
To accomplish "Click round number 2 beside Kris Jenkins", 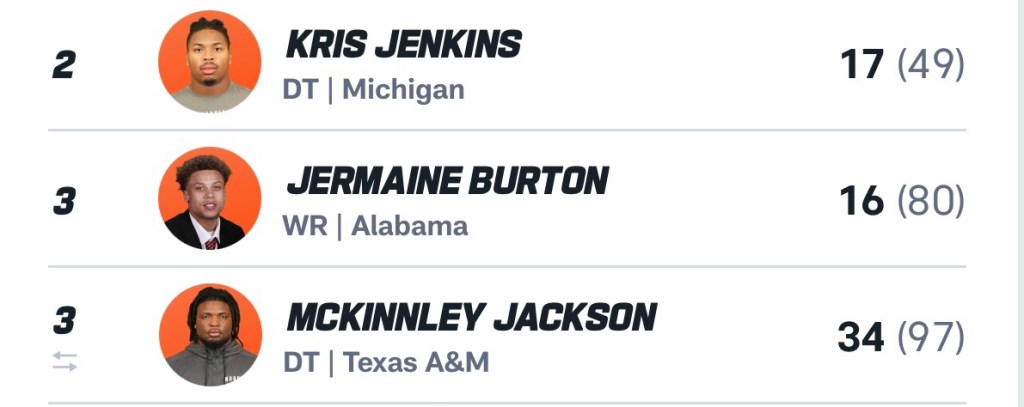I will 64,66.
